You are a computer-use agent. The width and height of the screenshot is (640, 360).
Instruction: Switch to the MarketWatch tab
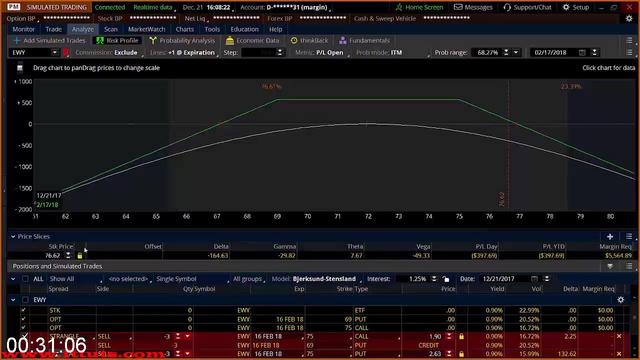[147, 29]
